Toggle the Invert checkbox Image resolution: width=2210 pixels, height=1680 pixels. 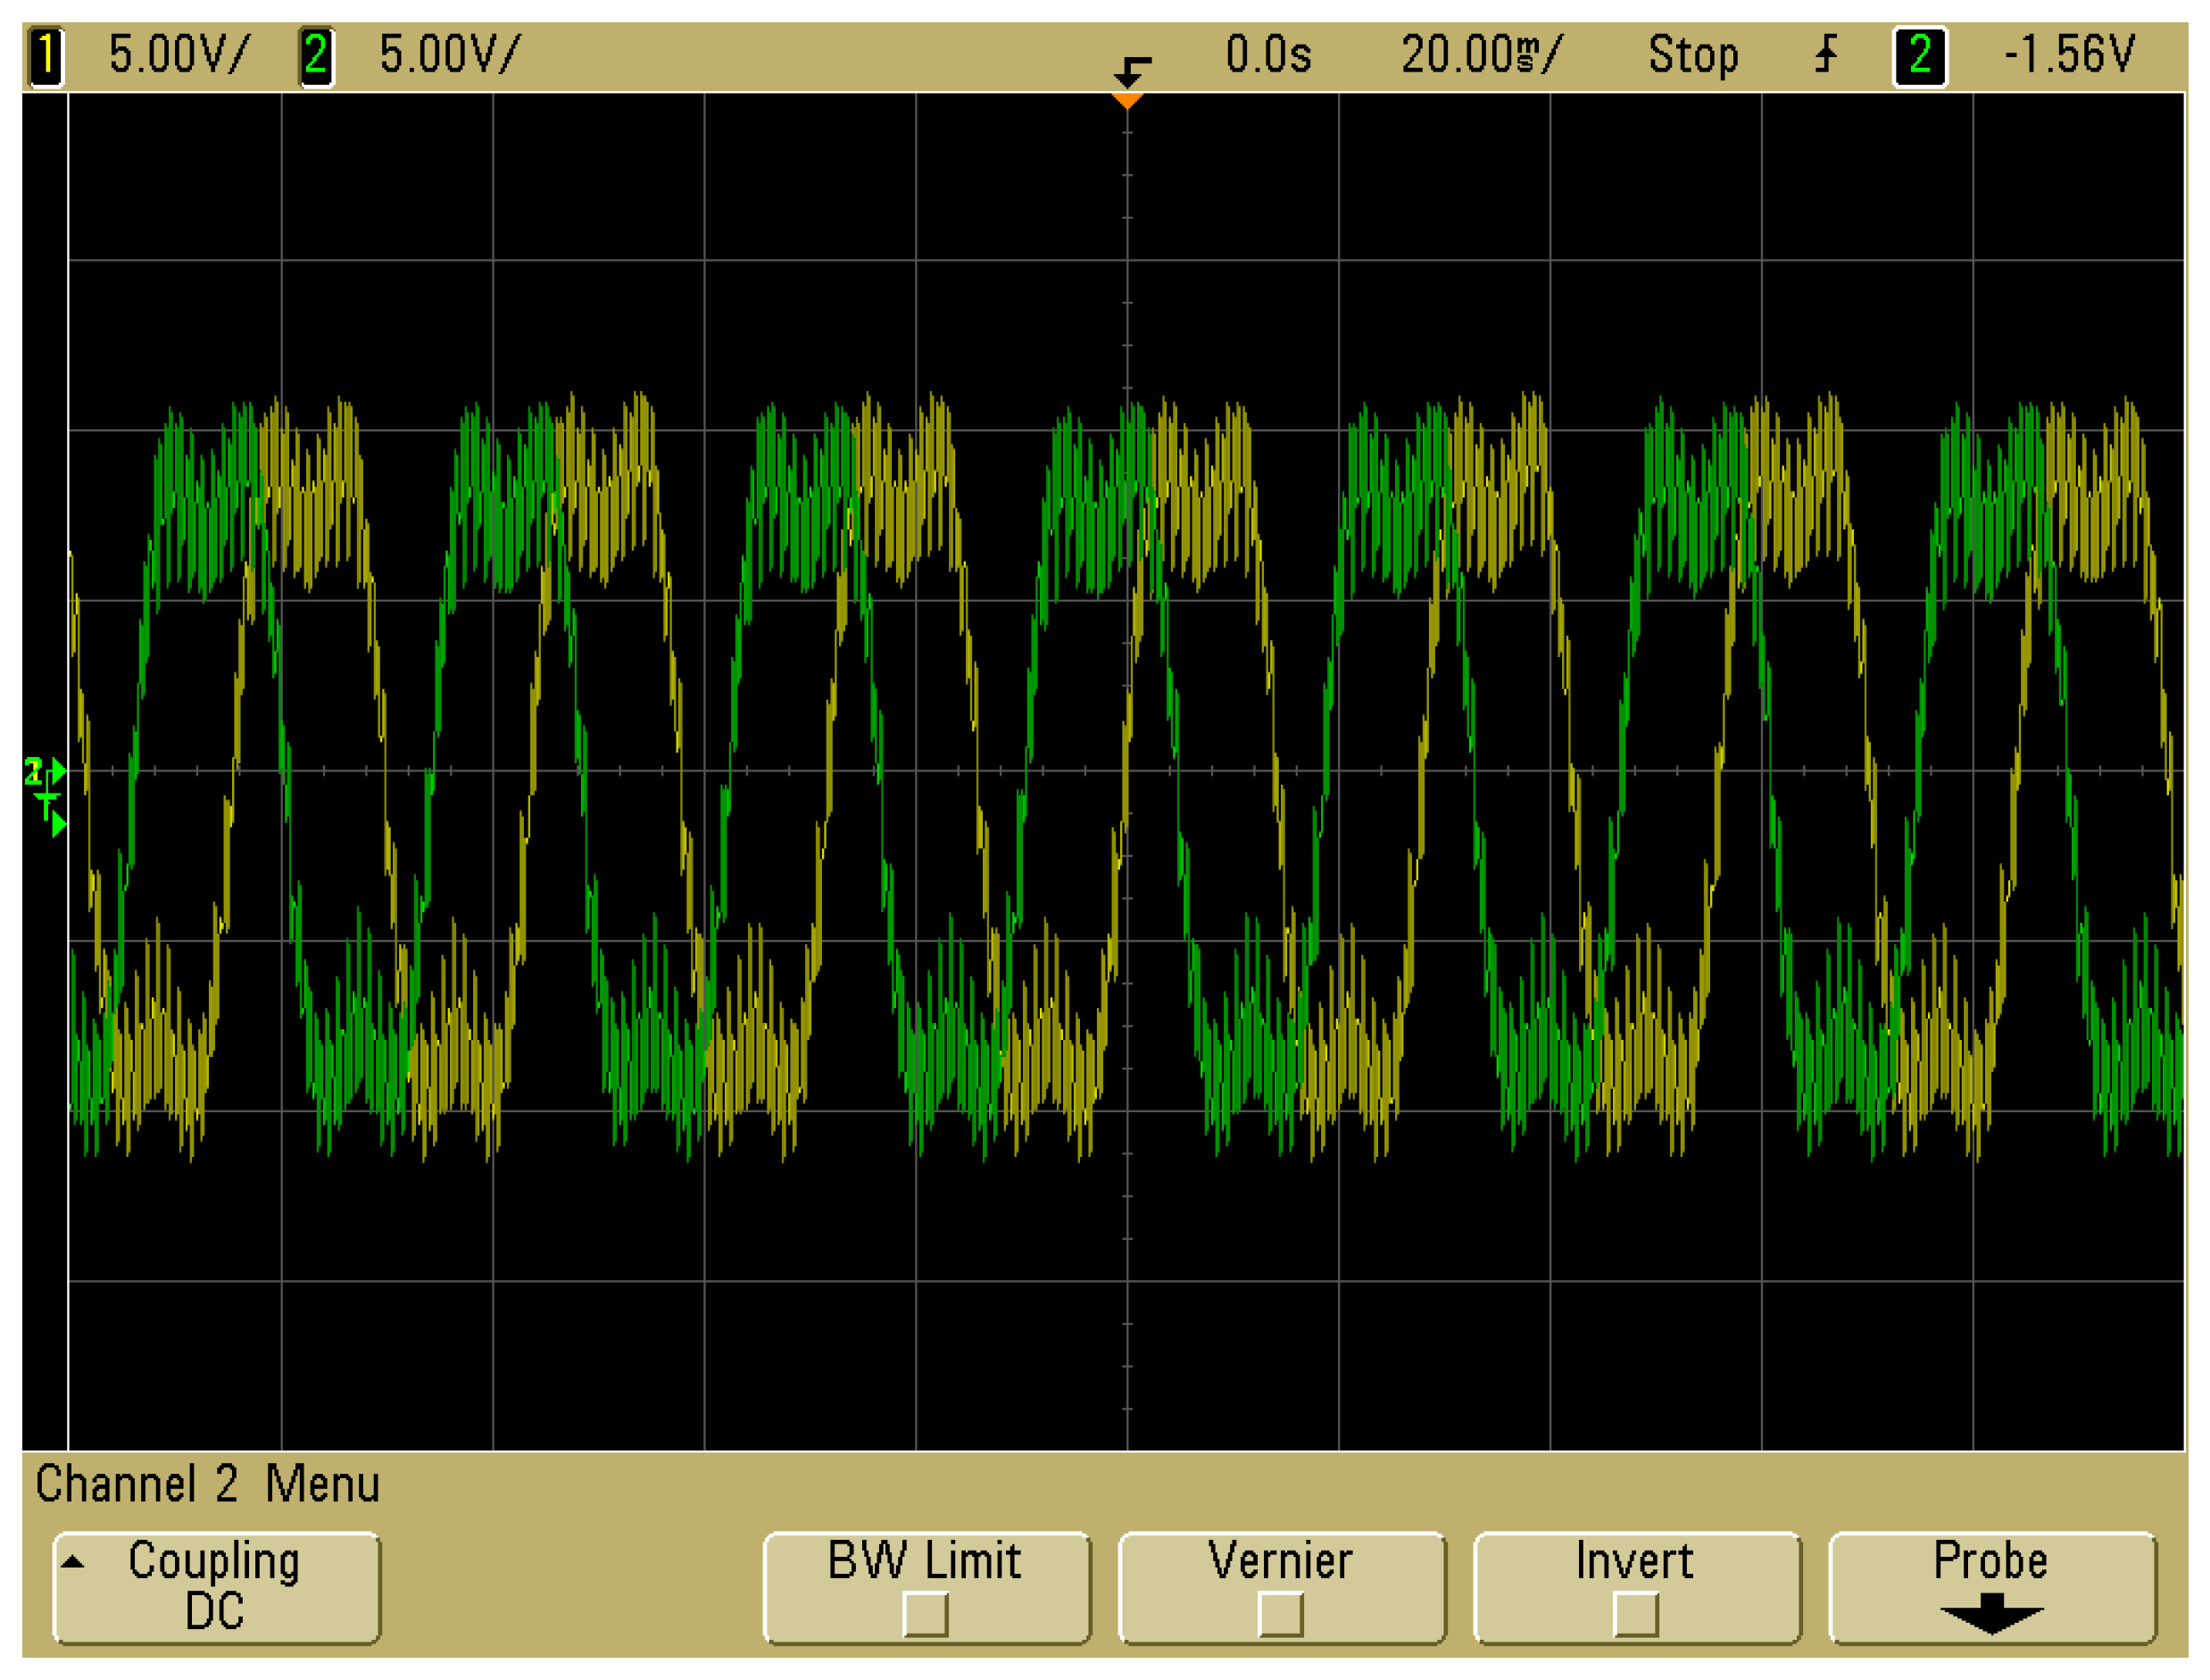(x=1636, y=1615)
